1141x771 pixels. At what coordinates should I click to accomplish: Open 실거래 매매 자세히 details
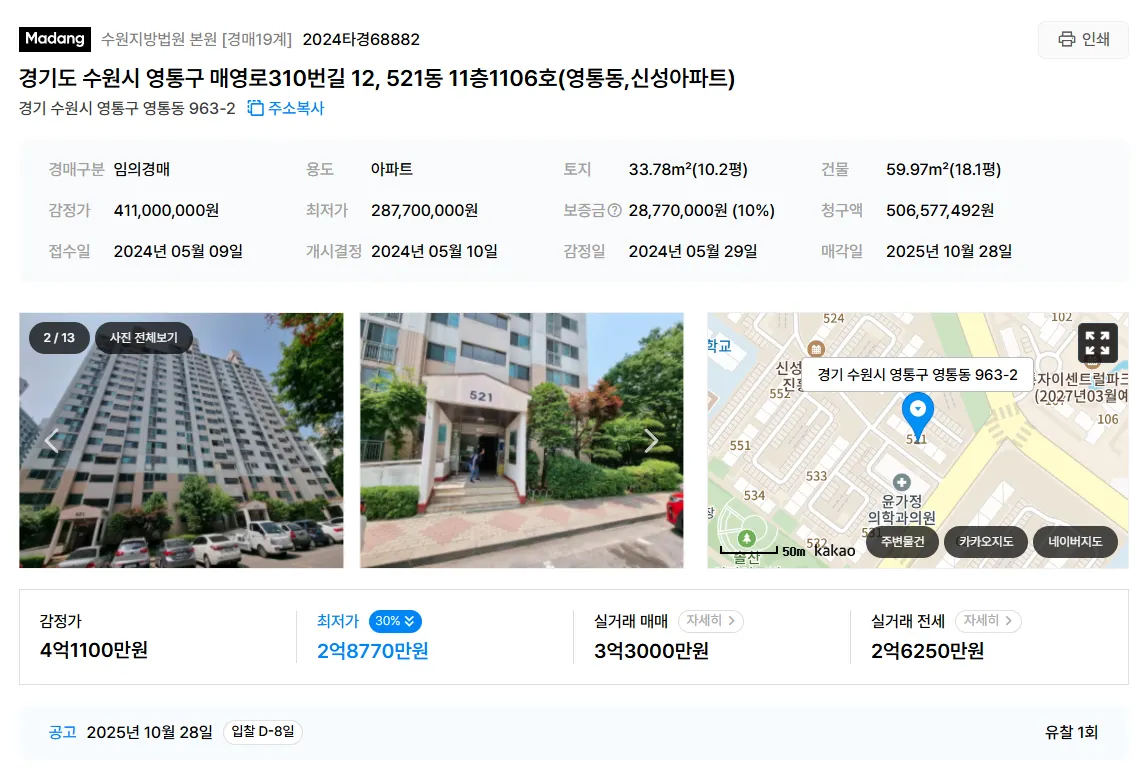point(710,620)
